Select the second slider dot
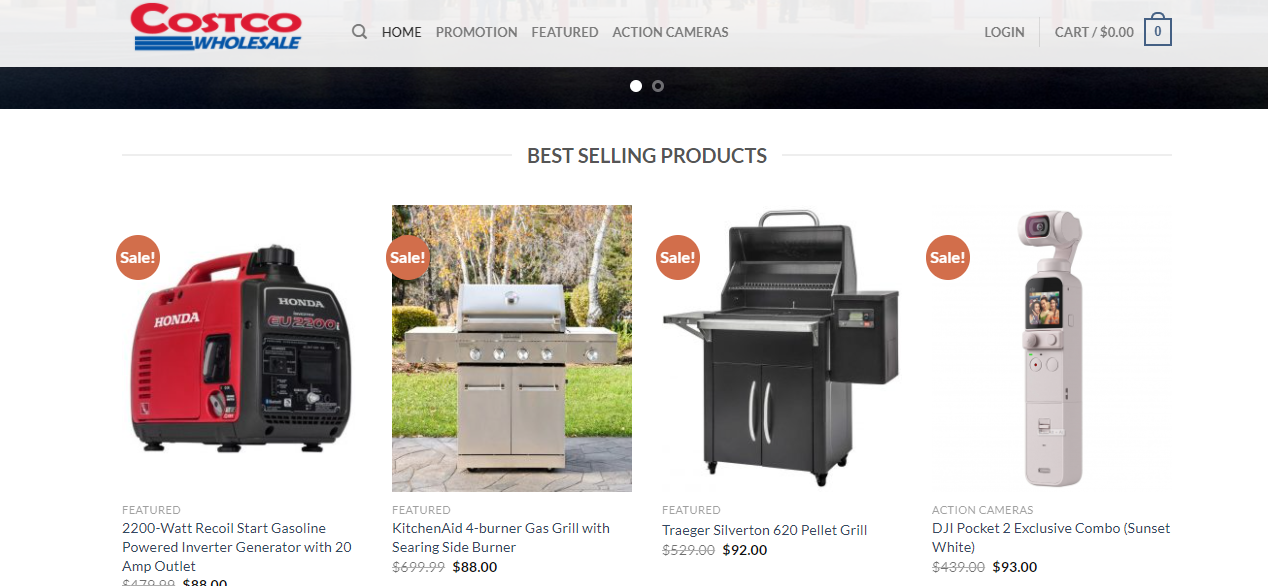Viewport: 1268px width, 586px height. (x=658, y=86)
